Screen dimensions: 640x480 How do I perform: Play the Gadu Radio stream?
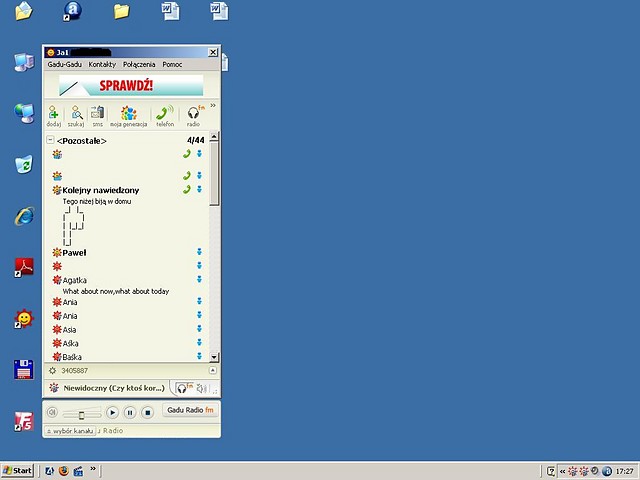(x=112, y=413)
